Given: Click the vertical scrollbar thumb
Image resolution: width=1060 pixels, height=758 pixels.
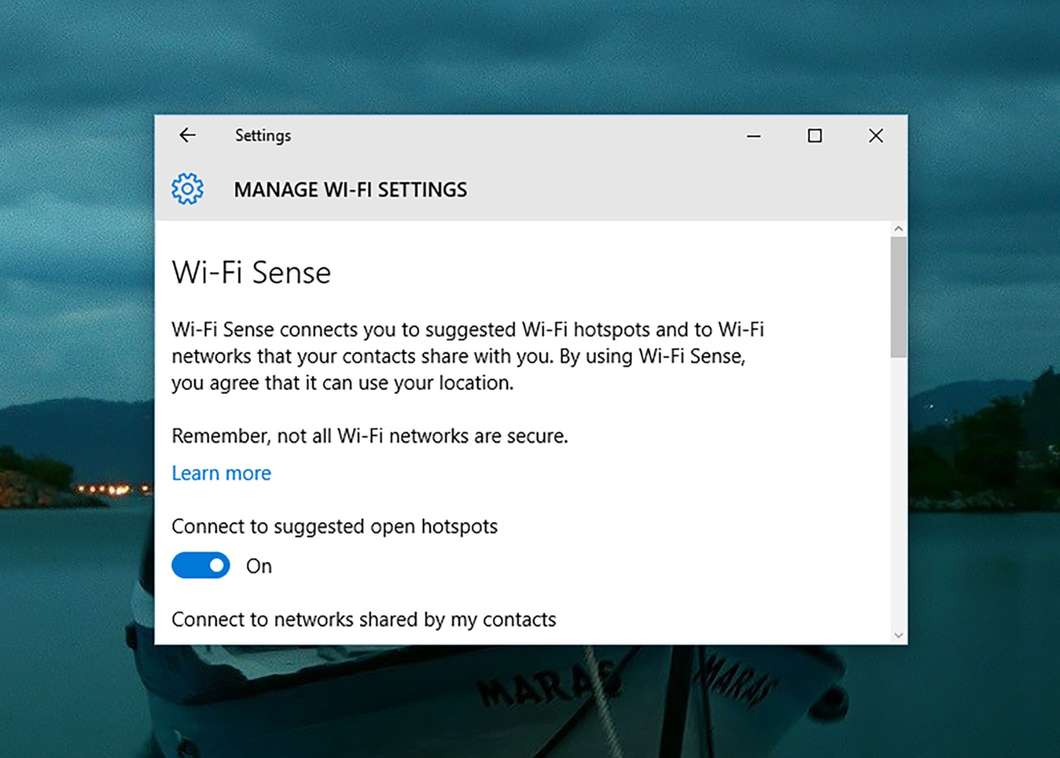Looking at the screenshot, I should 898,296.
